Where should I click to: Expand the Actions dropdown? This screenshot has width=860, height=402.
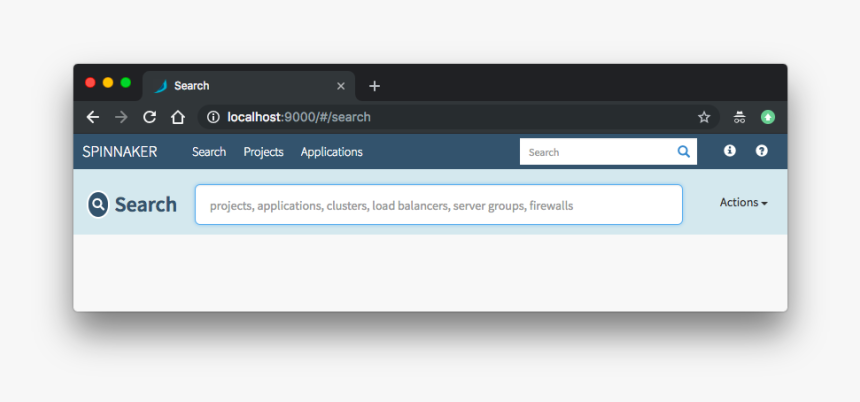(x=743, y=202)
